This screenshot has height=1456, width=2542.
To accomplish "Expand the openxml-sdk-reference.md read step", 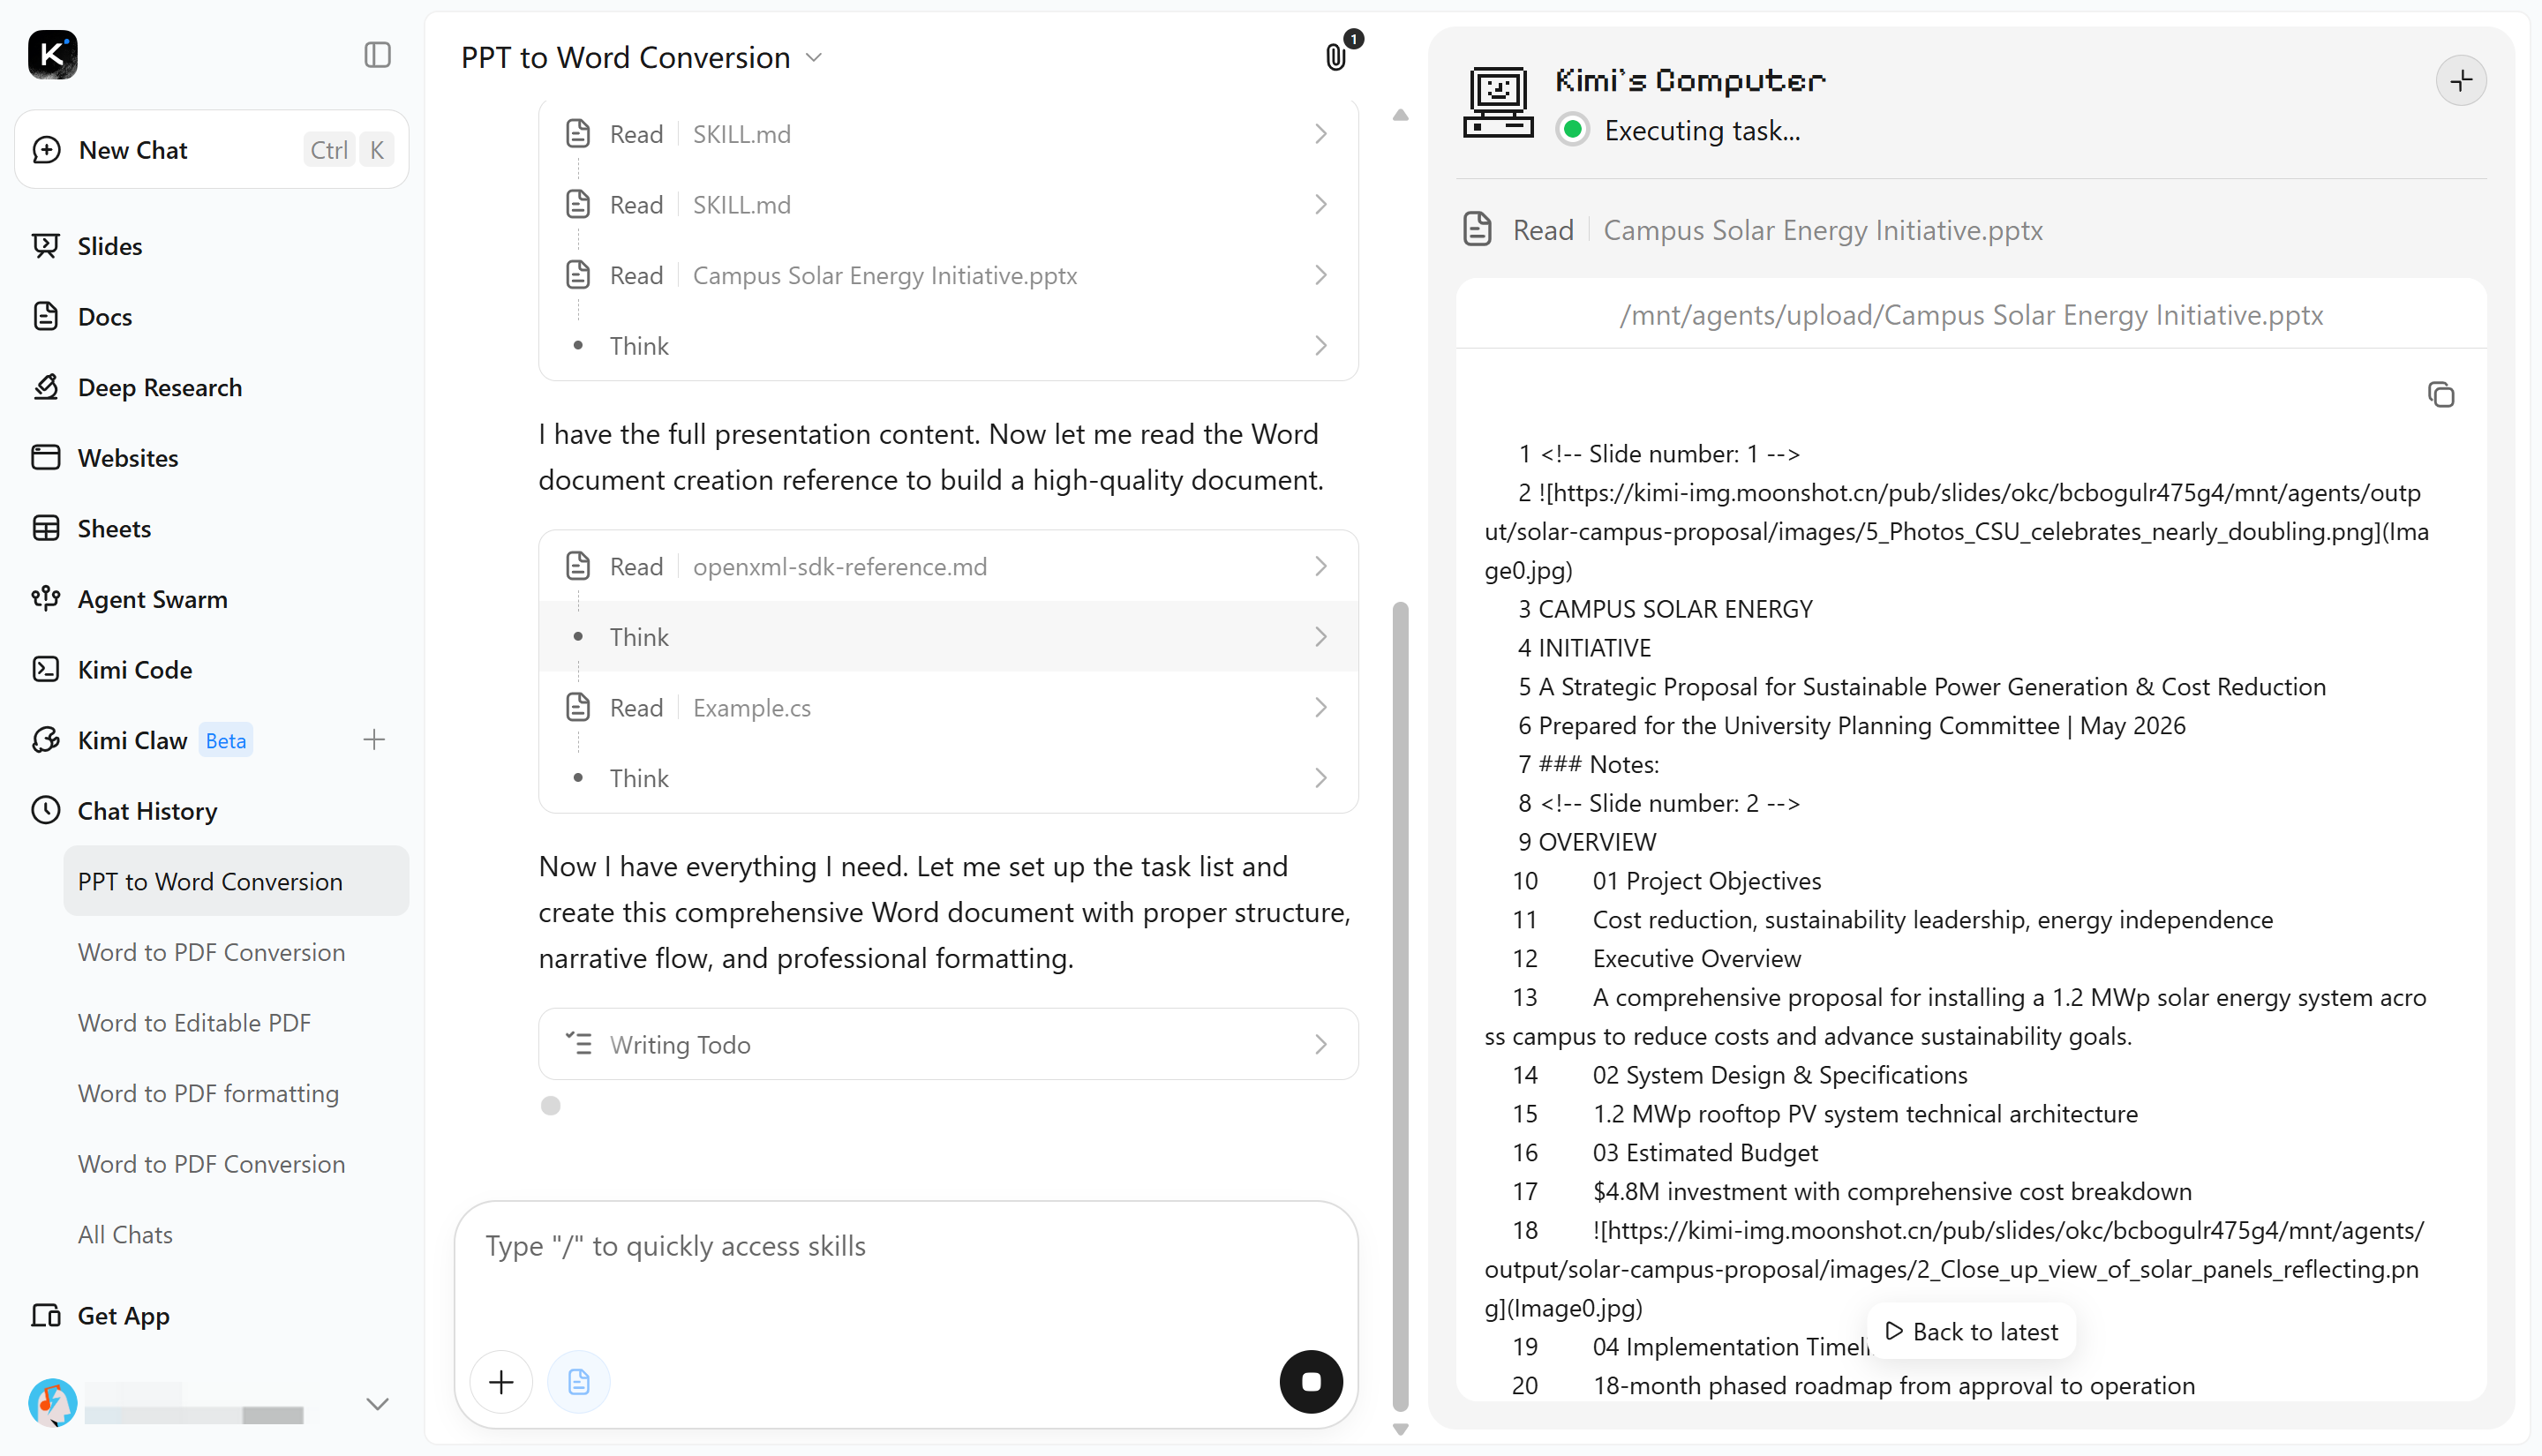I will [948, 566].
